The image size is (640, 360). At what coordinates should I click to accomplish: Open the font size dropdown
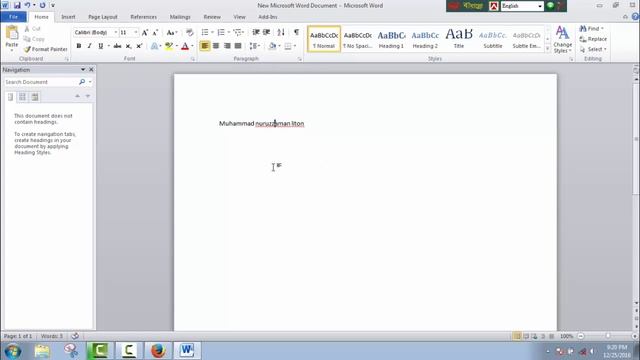coord(136,32)
